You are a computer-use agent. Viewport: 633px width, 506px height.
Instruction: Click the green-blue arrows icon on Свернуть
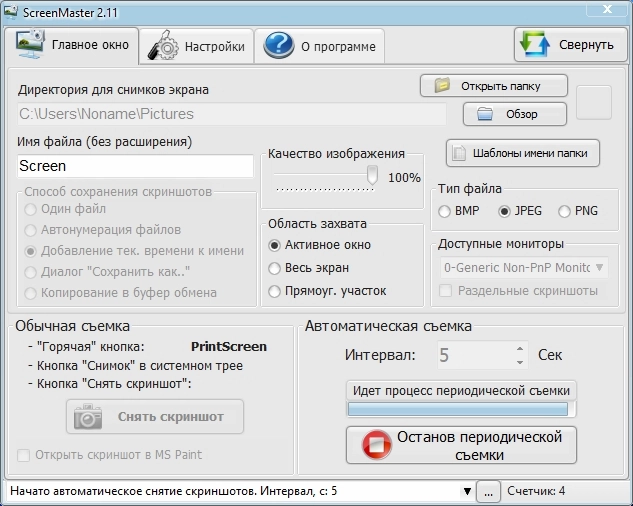pos(535,44)
